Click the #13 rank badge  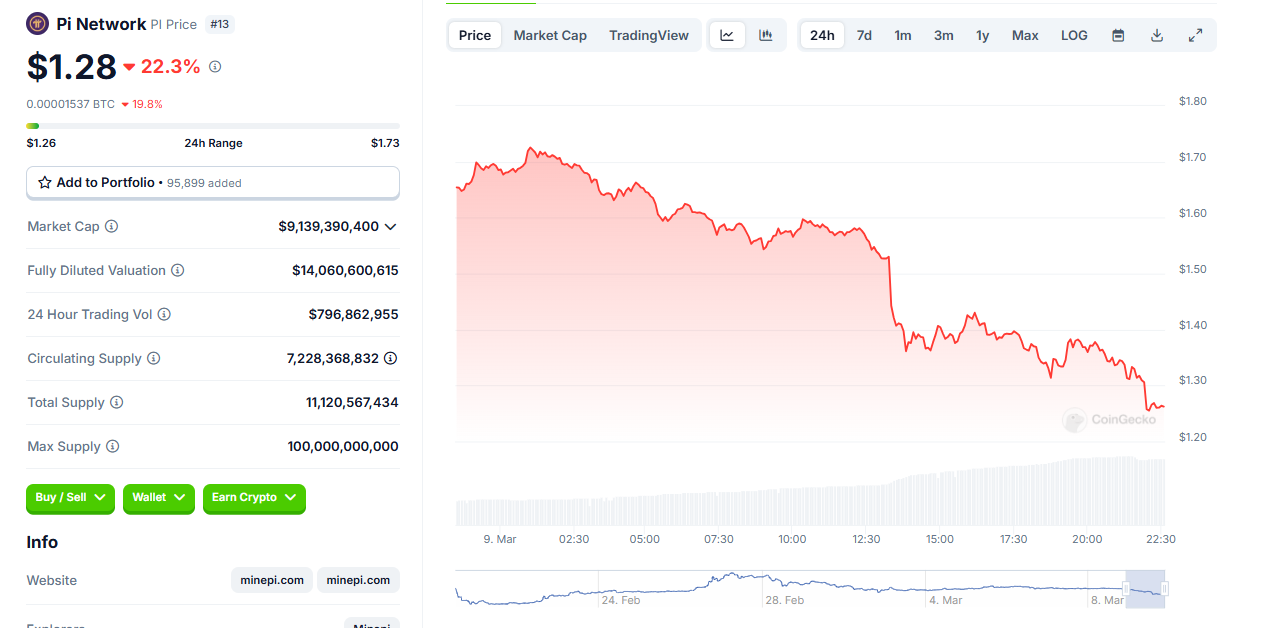tap(220, 24)
